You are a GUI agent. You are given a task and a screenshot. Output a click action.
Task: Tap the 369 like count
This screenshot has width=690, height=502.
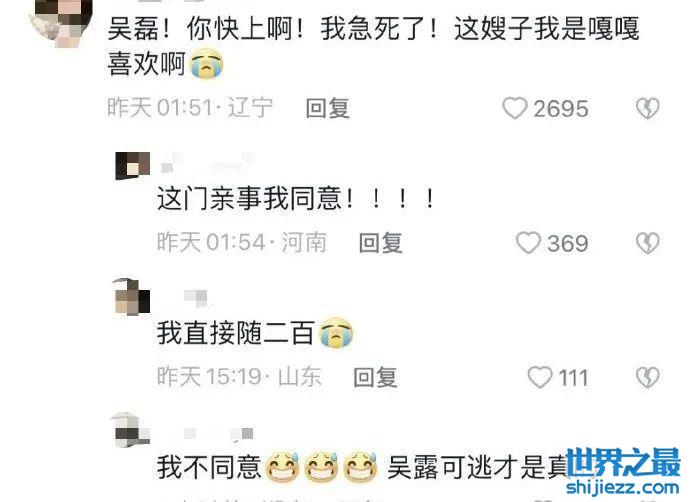coord(567,243)
